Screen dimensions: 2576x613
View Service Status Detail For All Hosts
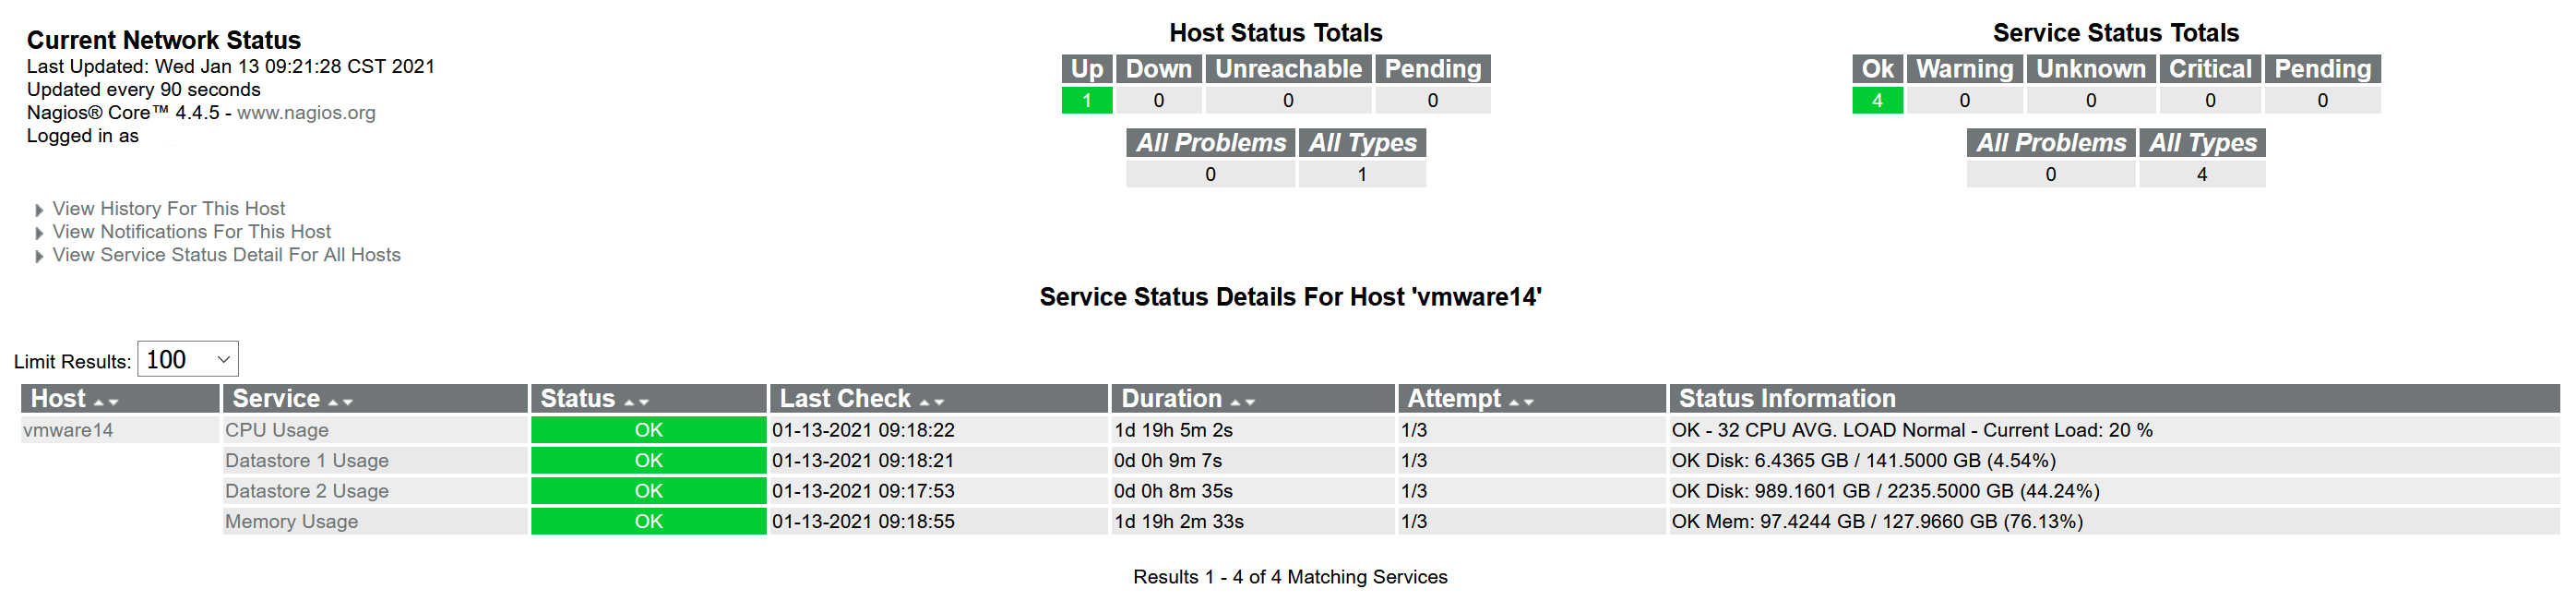(x=226, y=255)
